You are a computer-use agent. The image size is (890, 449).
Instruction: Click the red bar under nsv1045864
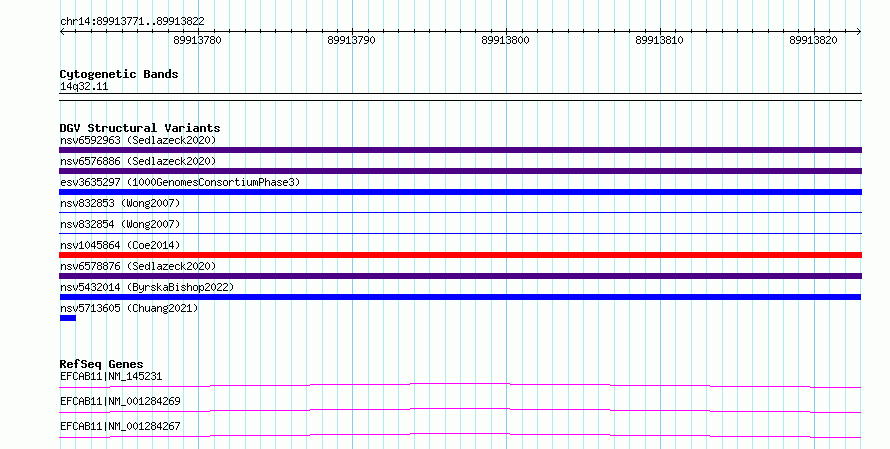[460, 255]
